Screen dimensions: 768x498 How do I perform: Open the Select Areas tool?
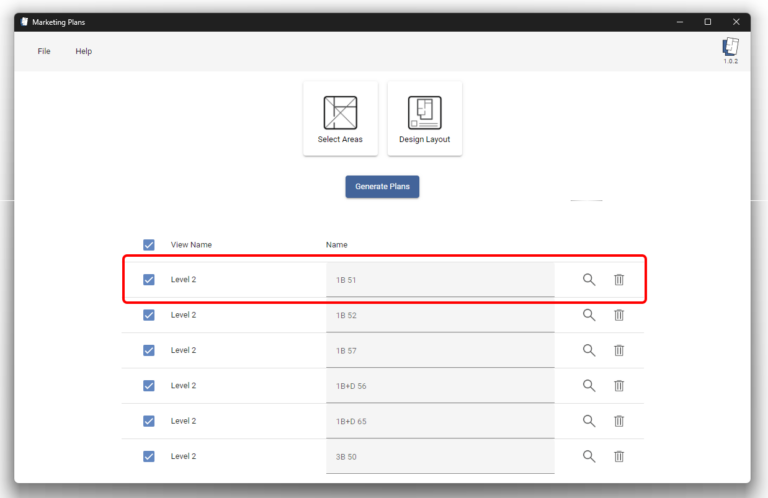[340, 119]
